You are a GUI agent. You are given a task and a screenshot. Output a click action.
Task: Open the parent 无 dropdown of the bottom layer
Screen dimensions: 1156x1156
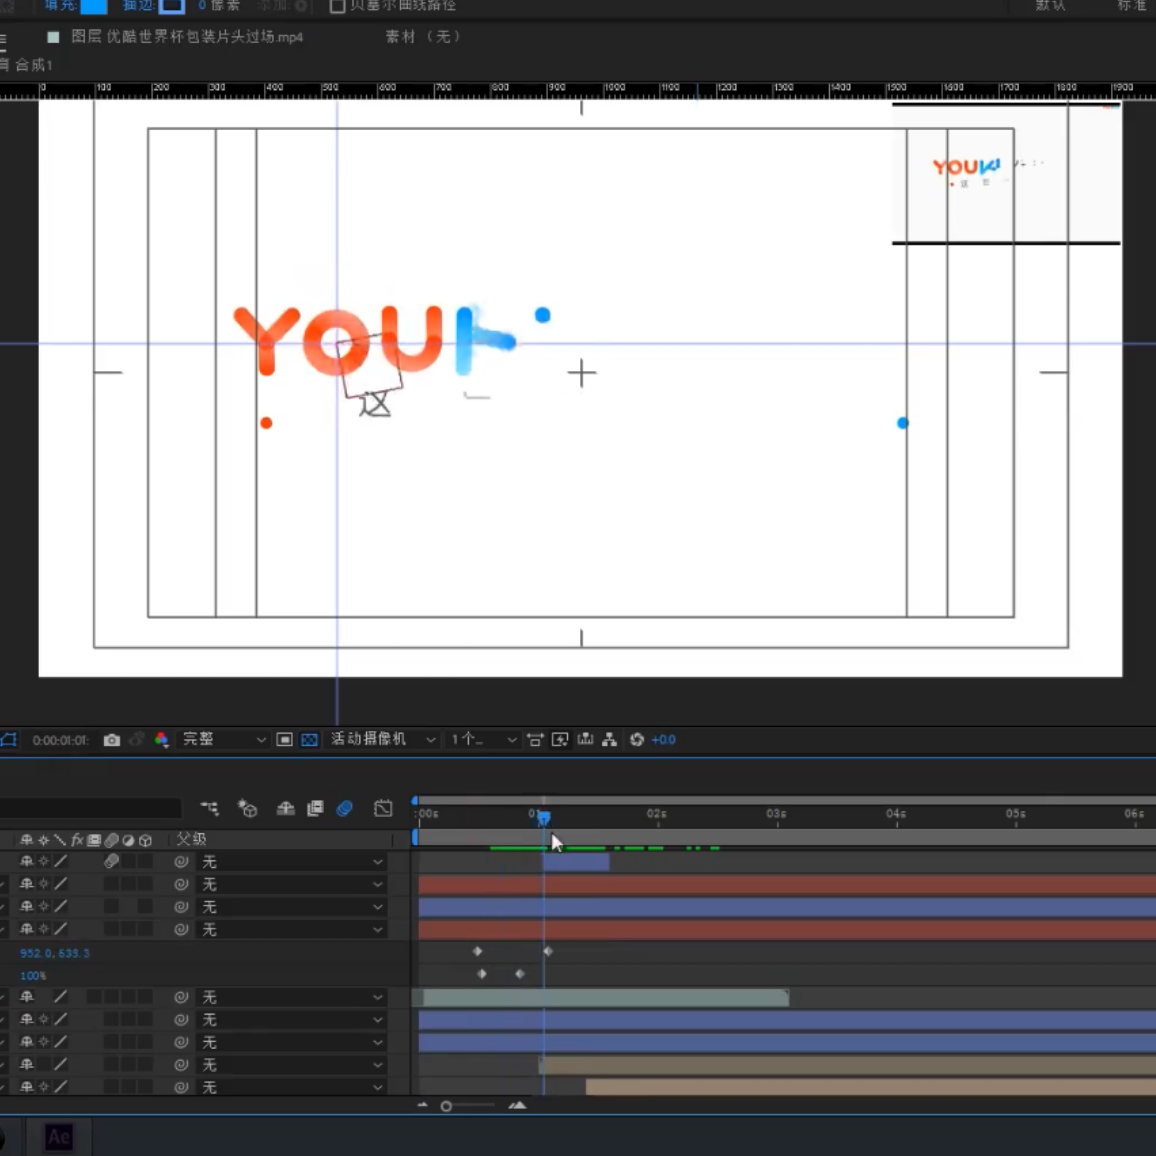point(292,1087)
